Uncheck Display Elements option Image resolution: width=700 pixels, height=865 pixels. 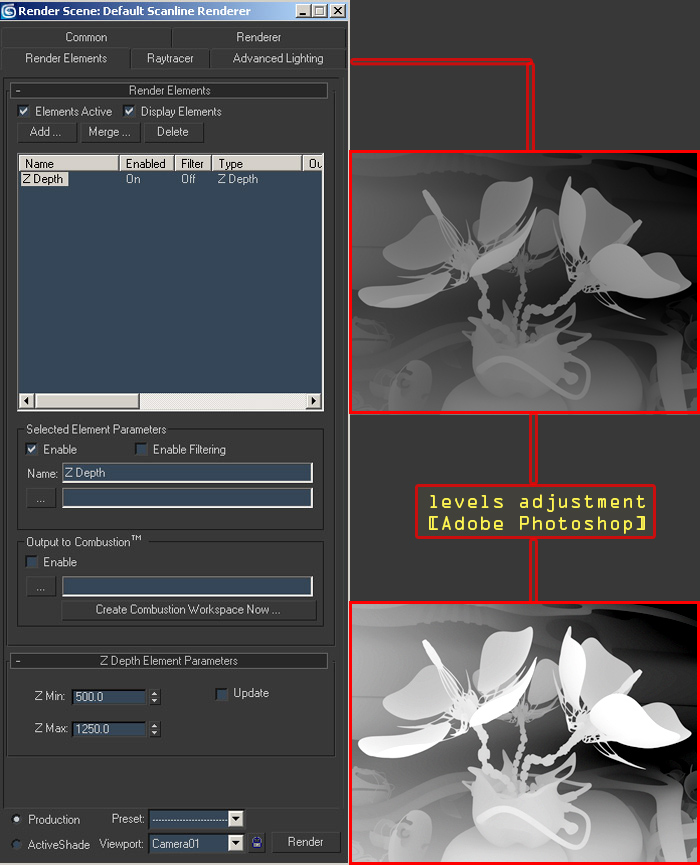click(x=129, y=111)
